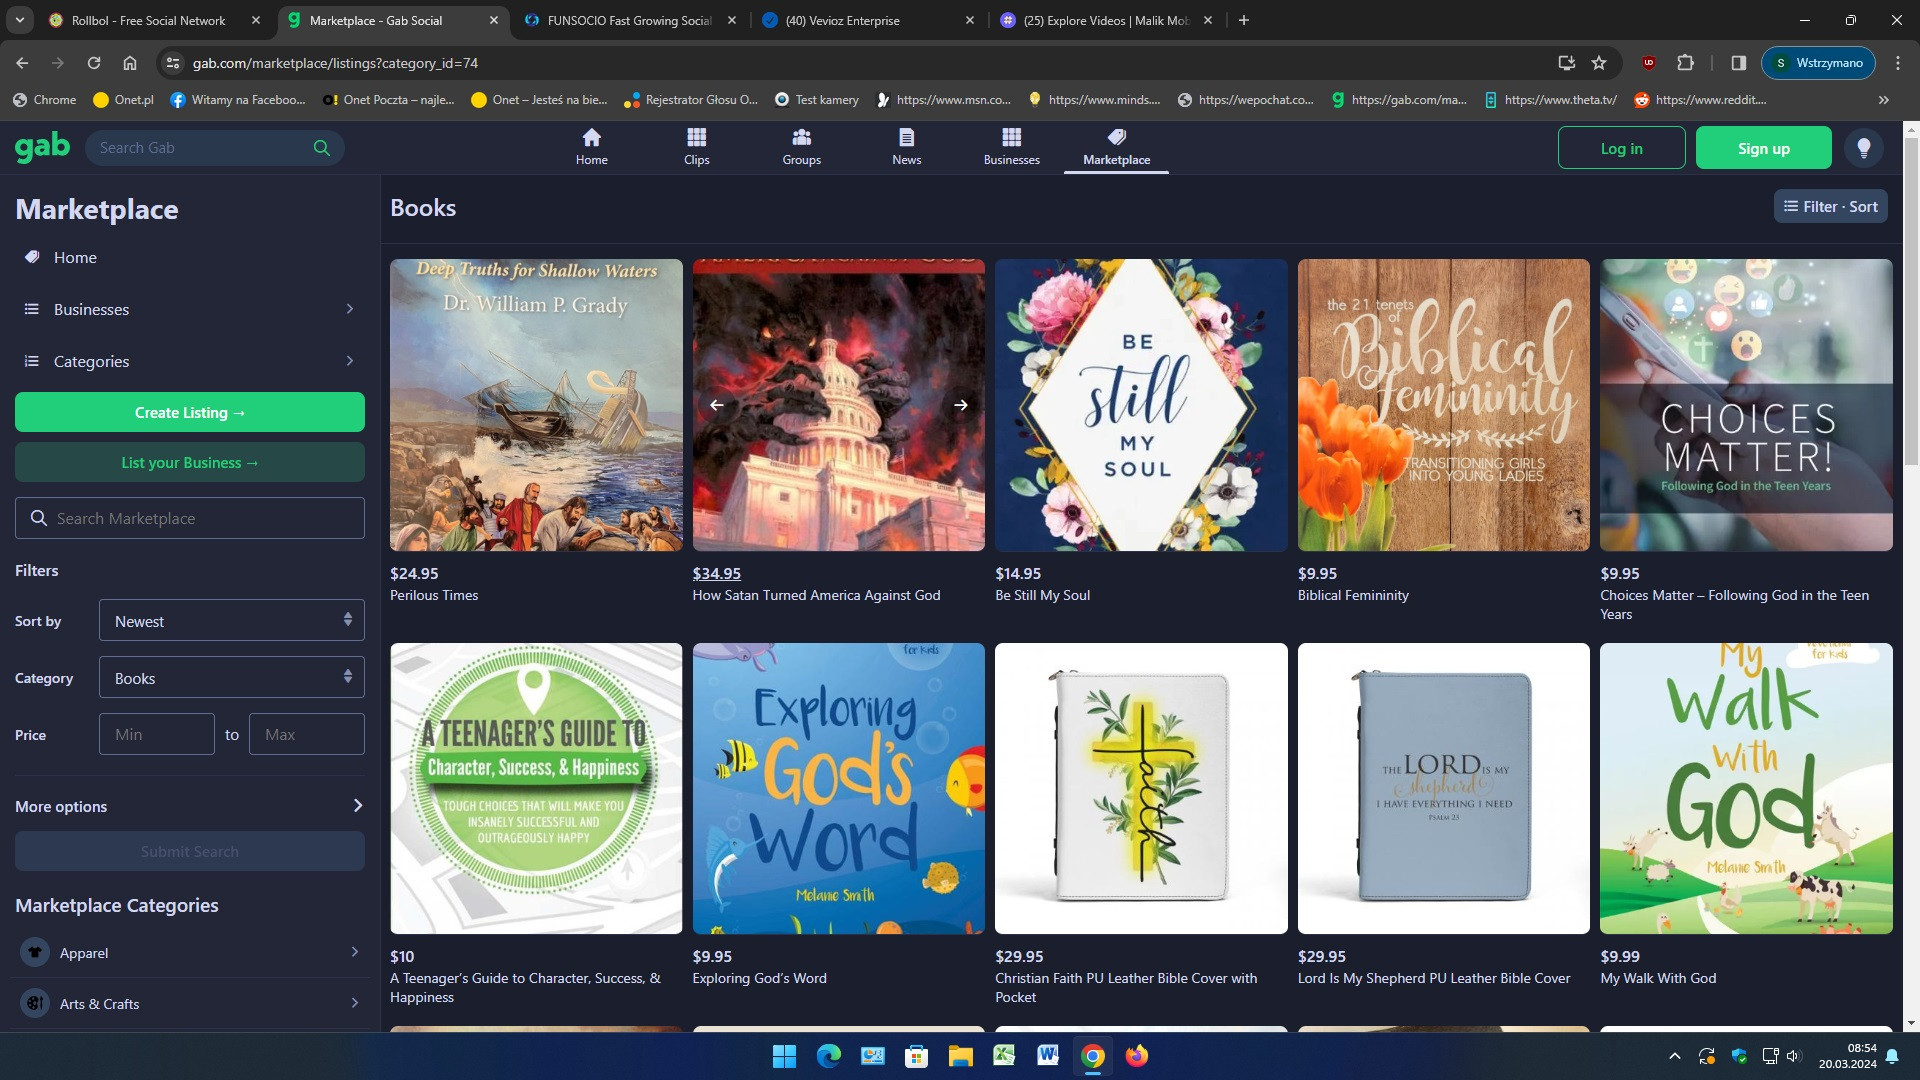Expand More options in filters
The width and height of the screenshot is (1920, 1080).
[189, 806]
